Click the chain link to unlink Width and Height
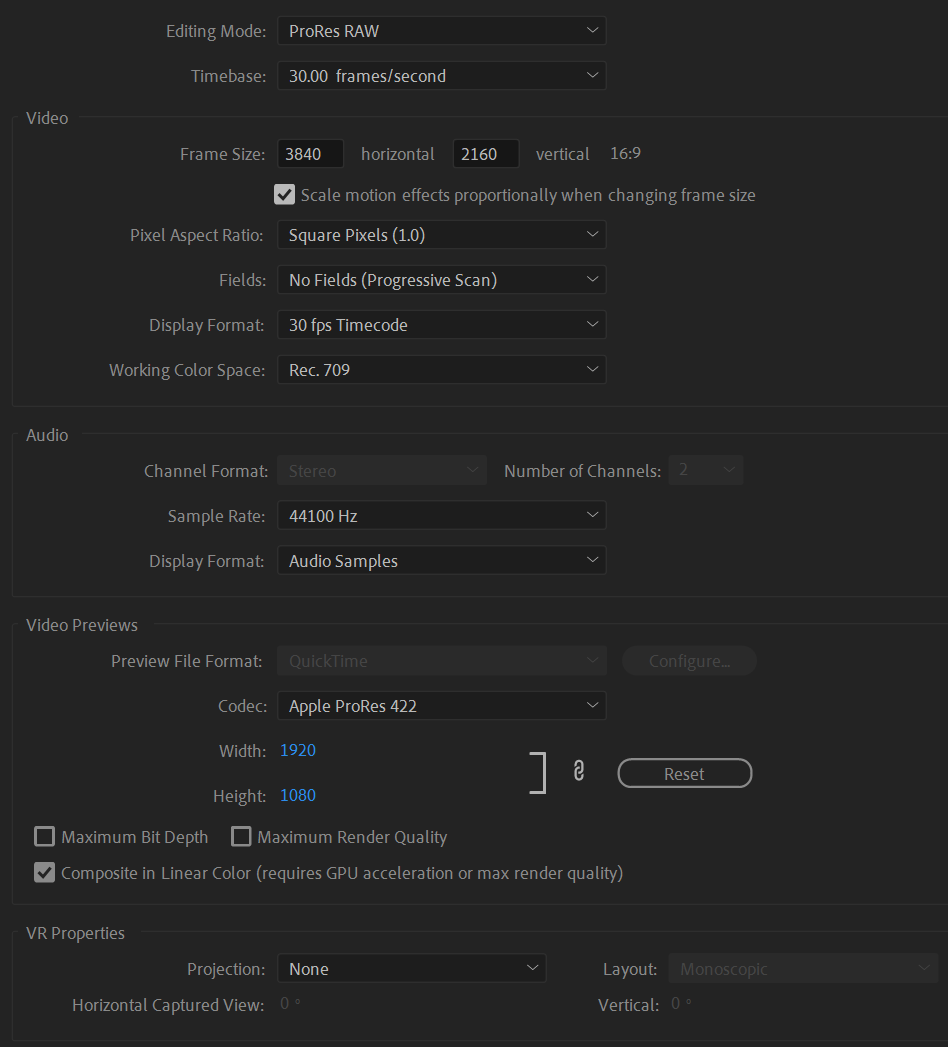 (x=580, y=772)
